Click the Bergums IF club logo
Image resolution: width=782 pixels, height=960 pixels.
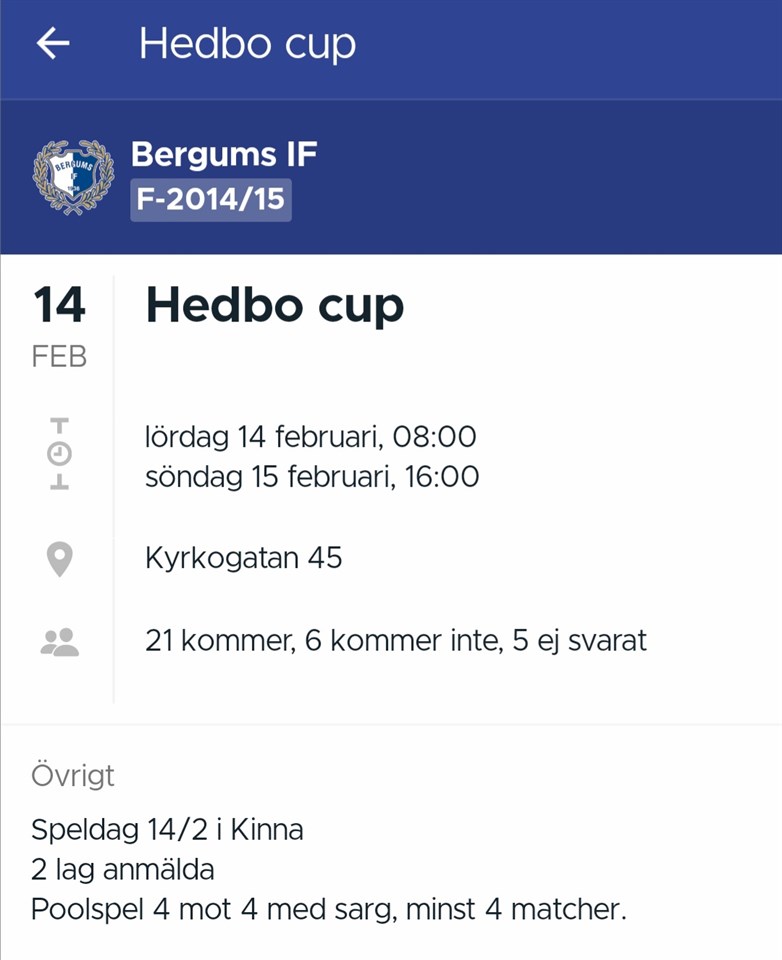pos(73,176)
